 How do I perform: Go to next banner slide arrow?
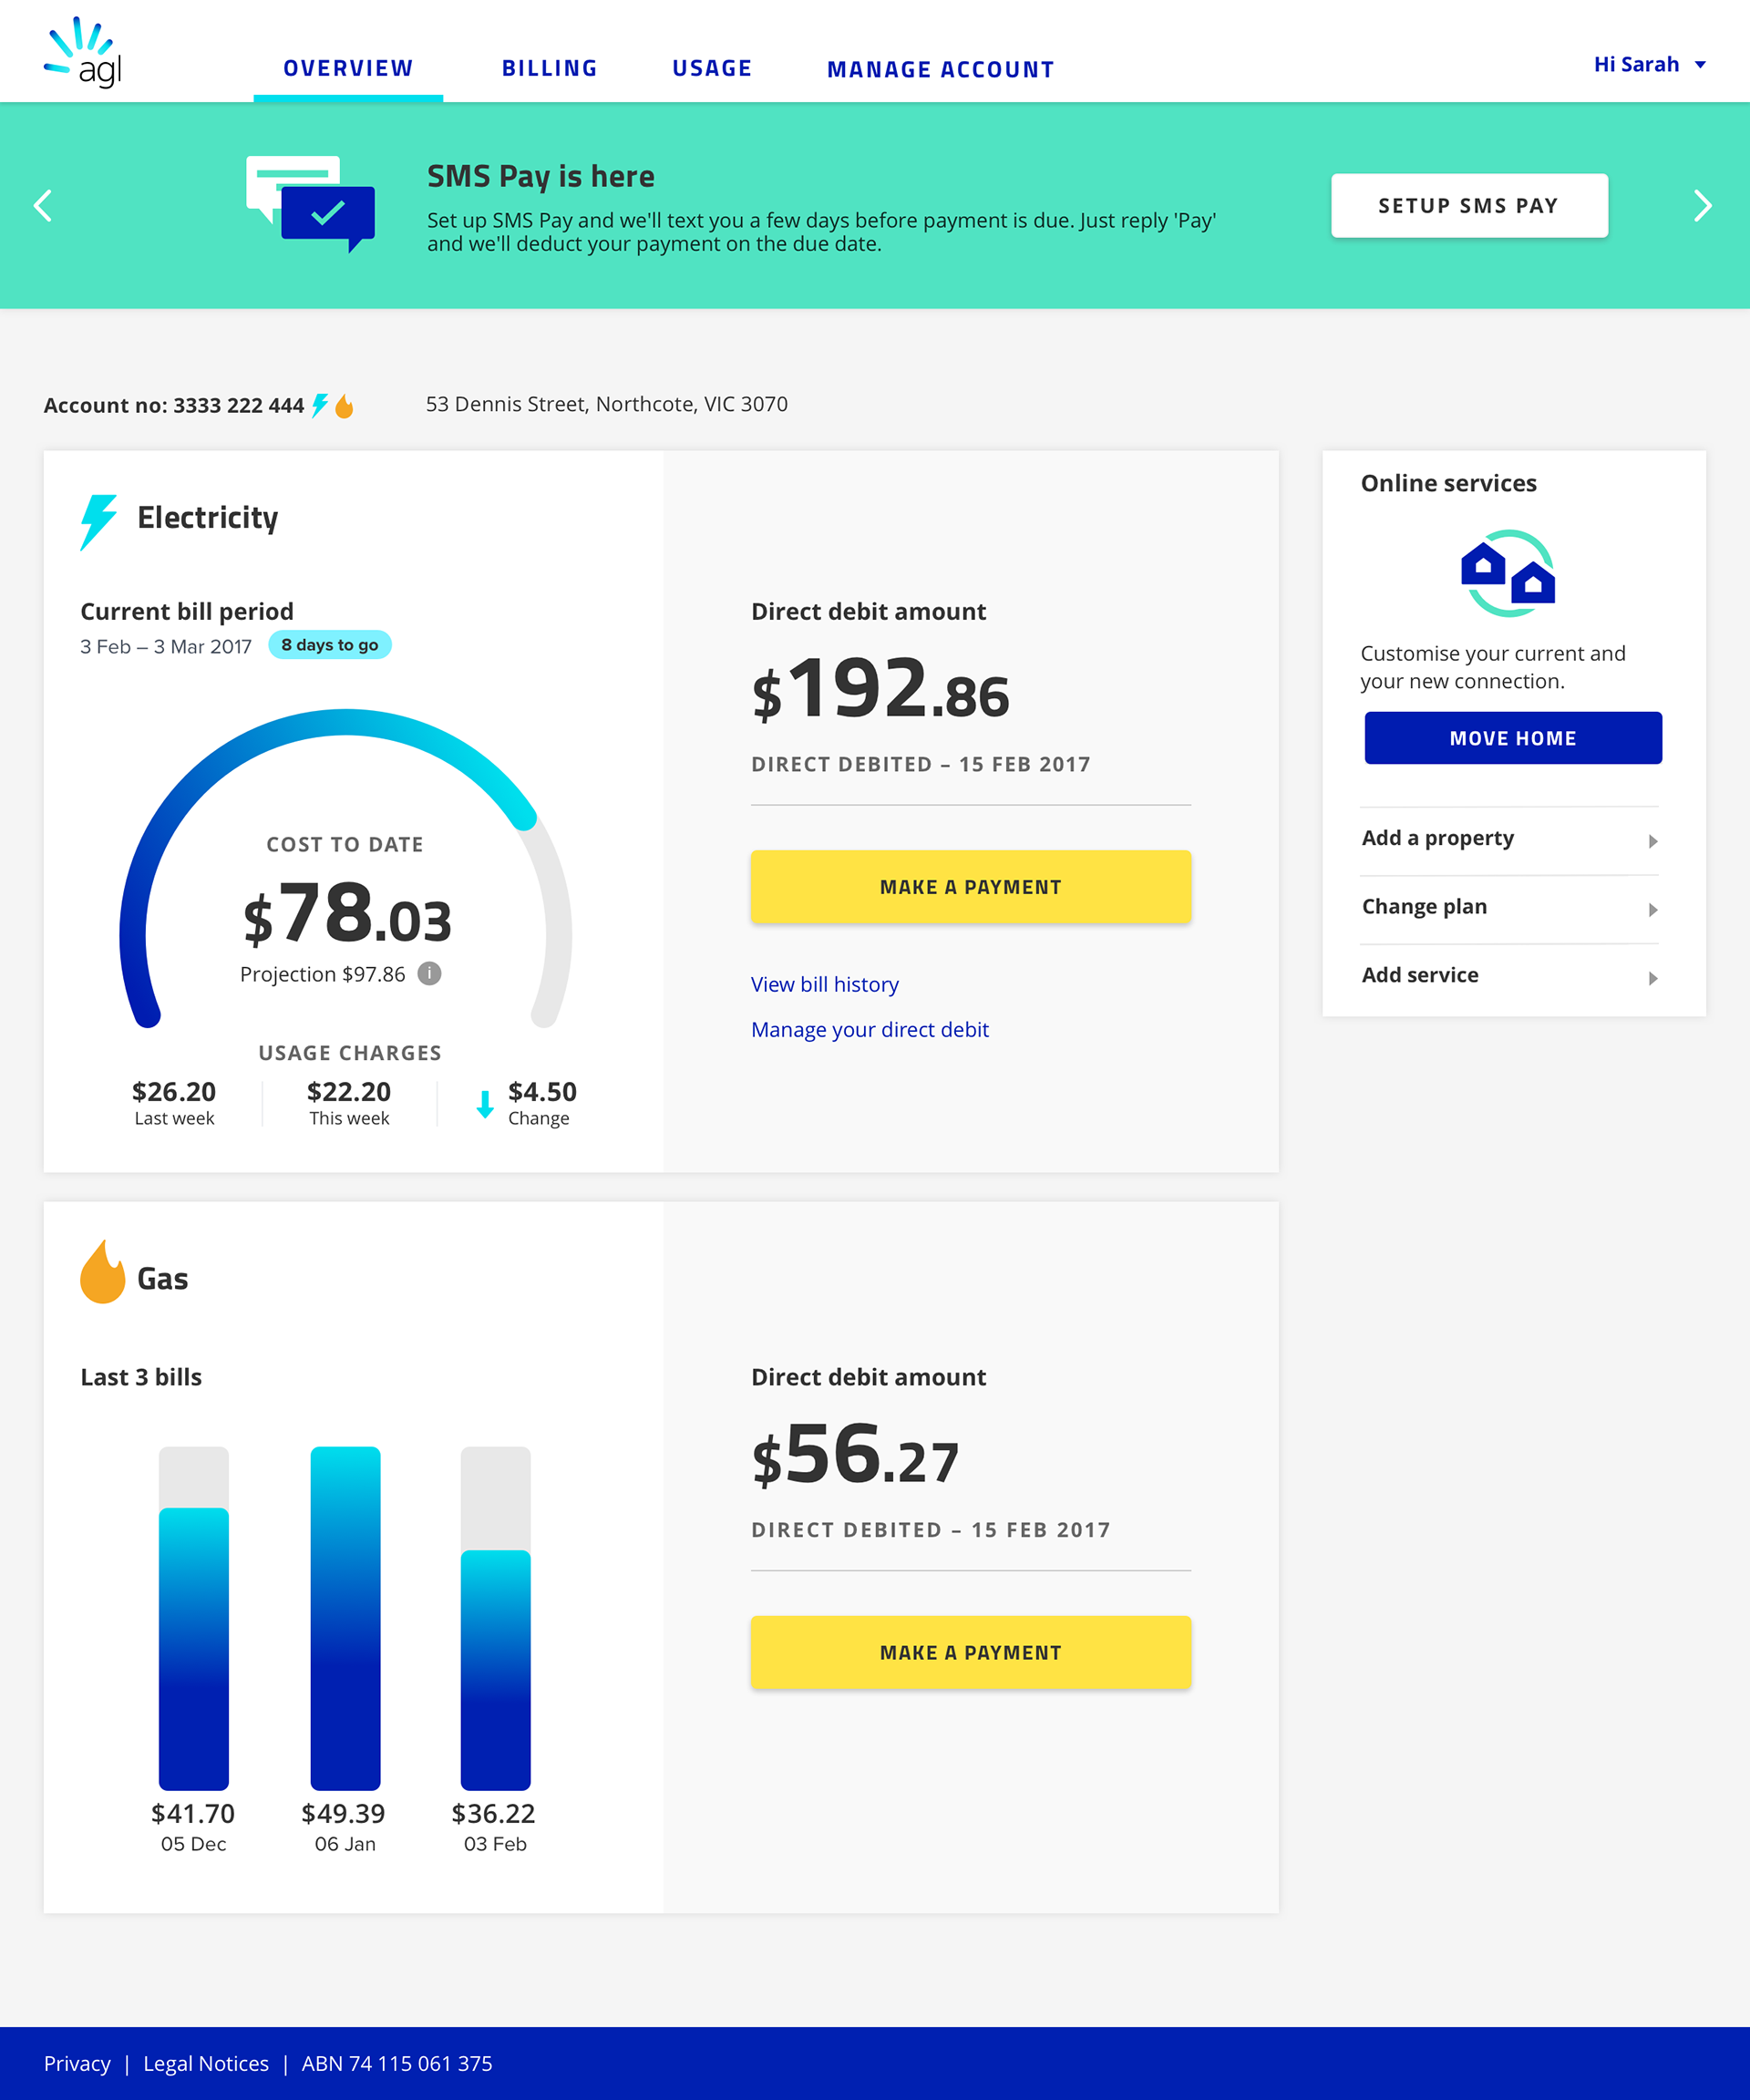pyautogui.click(x=1702, y=206)
